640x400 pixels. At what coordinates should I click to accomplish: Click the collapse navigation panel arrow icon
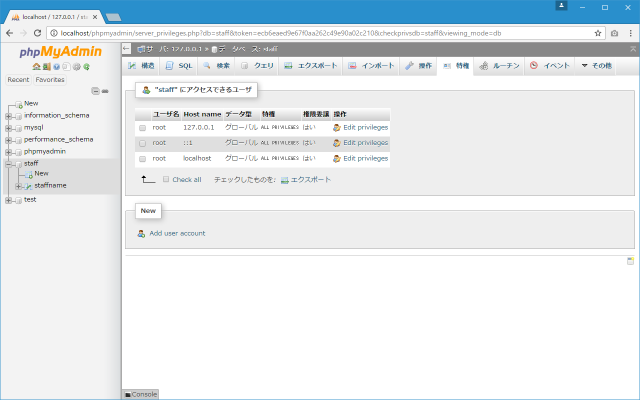coord(127,49)
